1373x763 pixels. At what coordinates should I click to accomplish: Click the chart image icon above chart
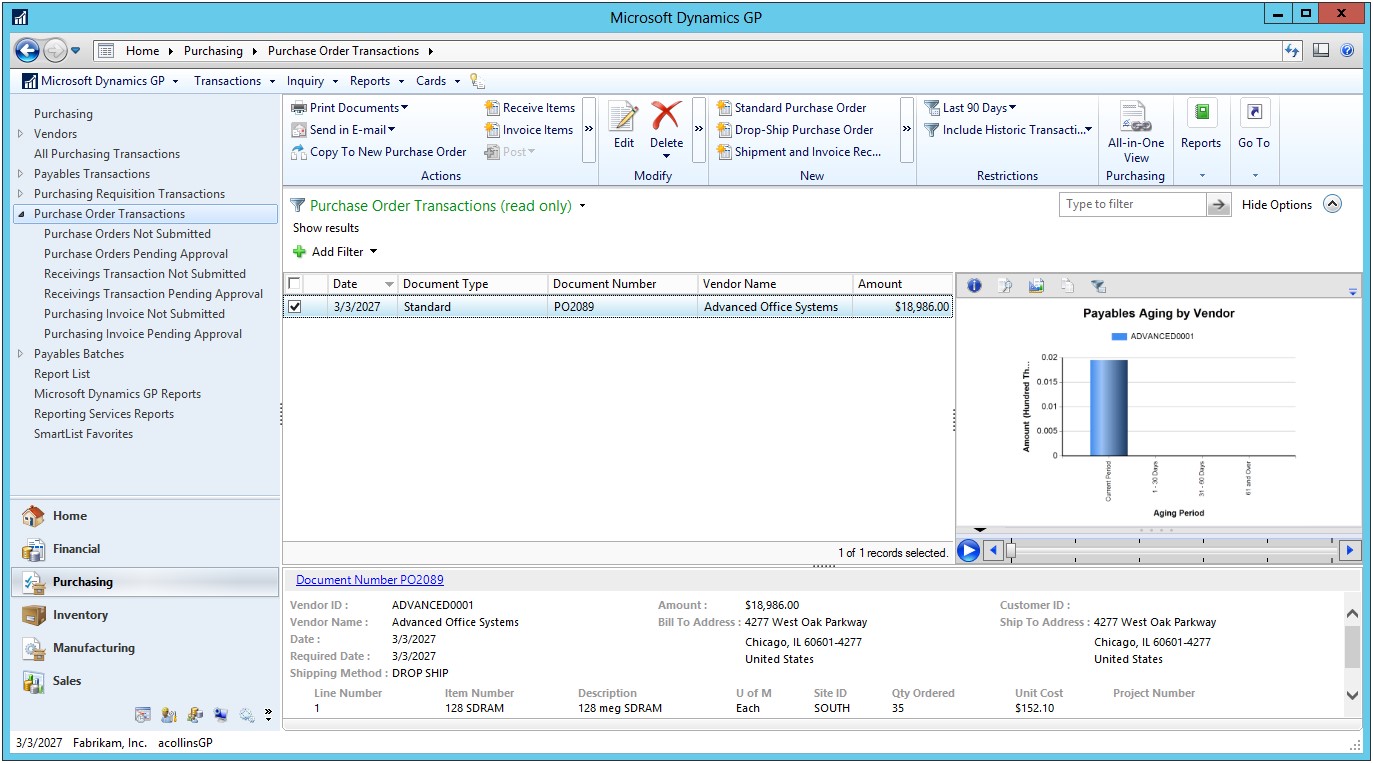pos(1036,286)
